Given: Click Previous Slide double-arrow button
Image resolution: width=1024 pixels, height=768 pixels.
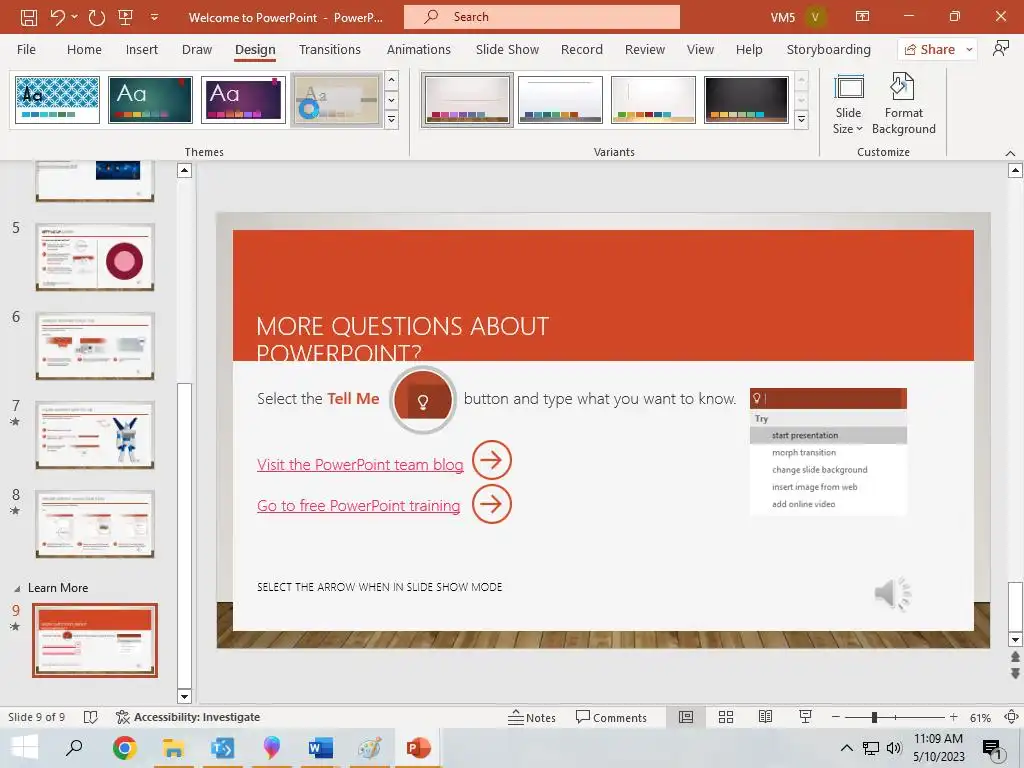Looking at the screenshot, I should click(1015, 657).
